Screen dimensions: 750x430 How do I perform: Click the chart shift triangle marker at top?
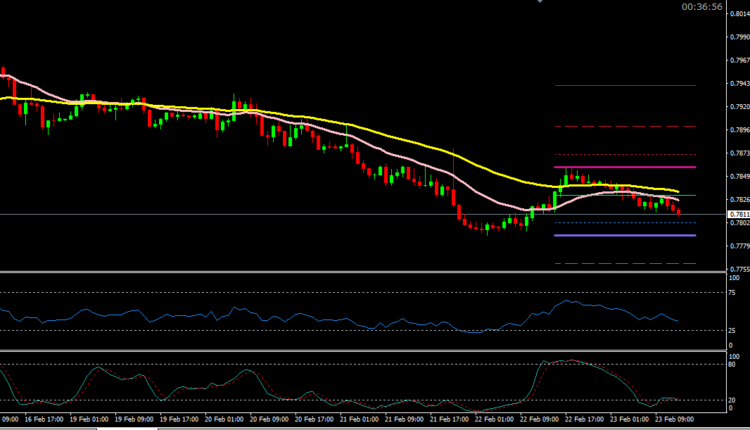pyautogui.click(x=541, y=2)
